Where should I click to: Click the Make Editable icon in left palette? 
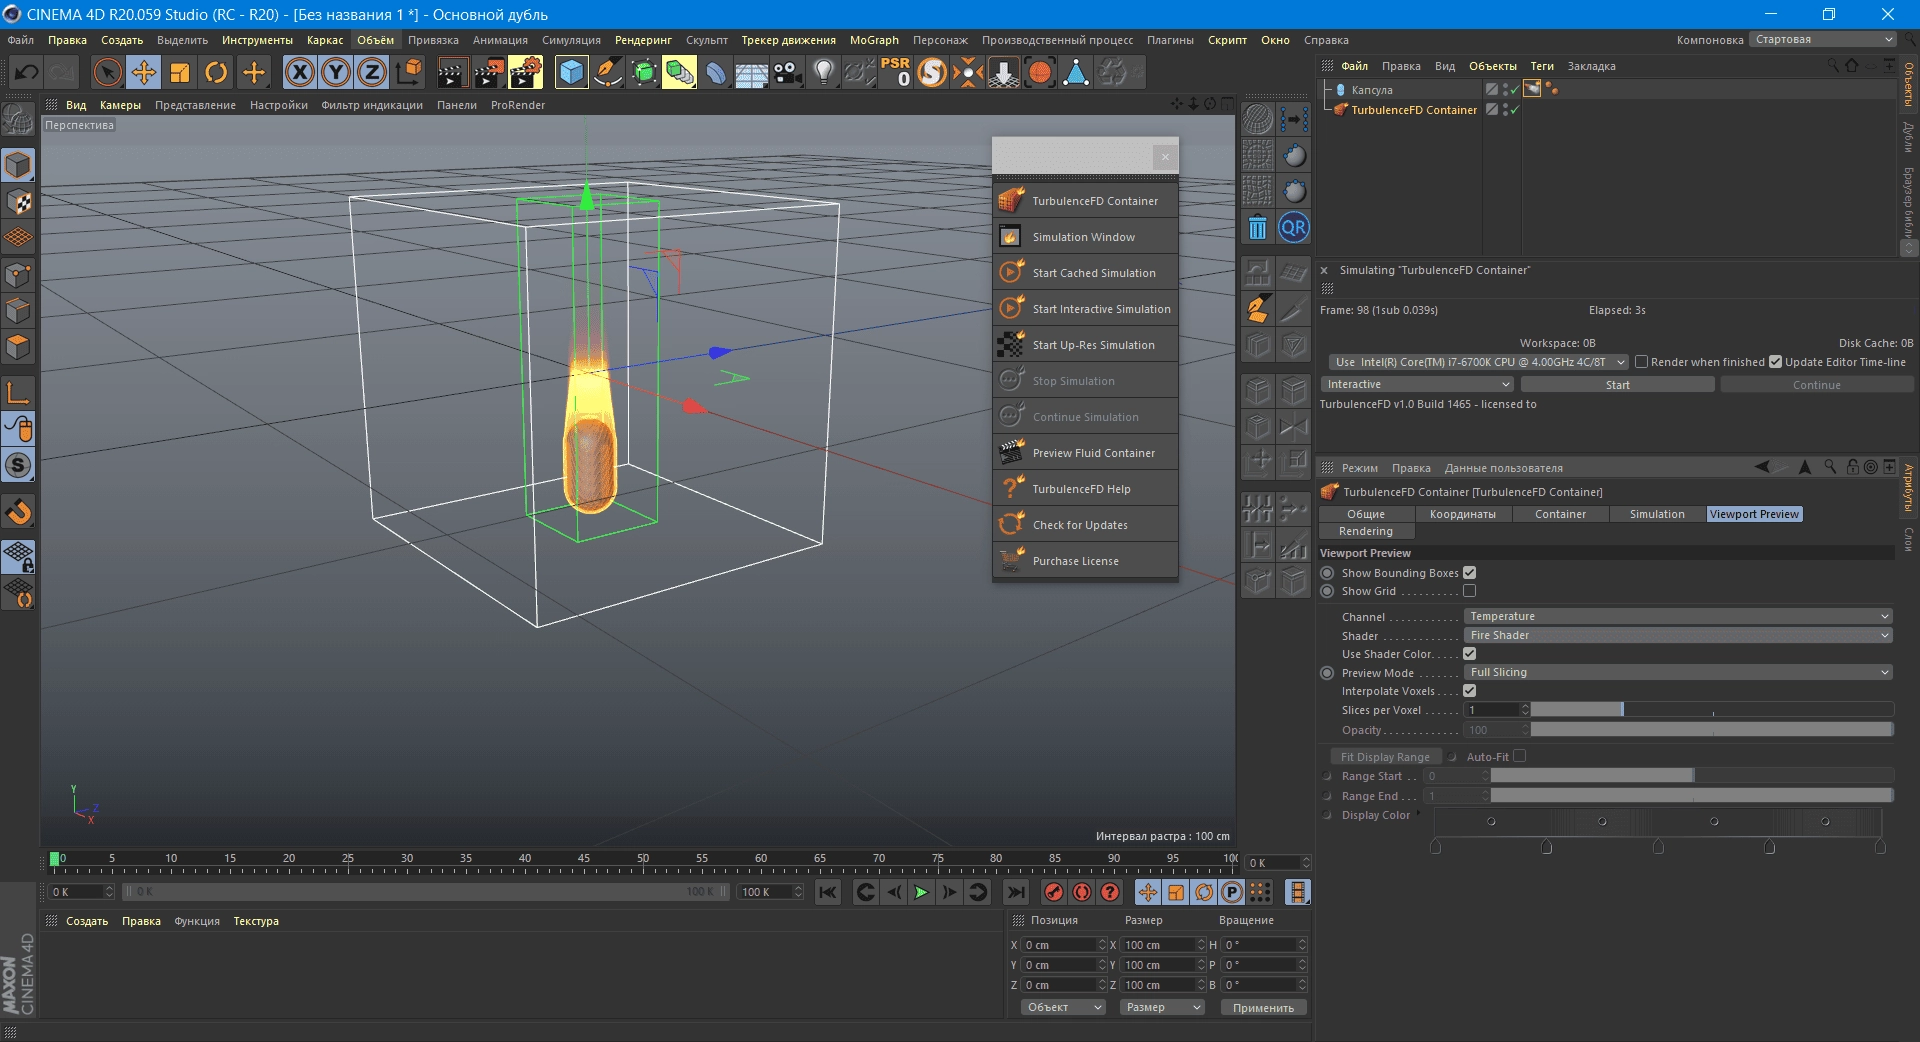[18, 120]
